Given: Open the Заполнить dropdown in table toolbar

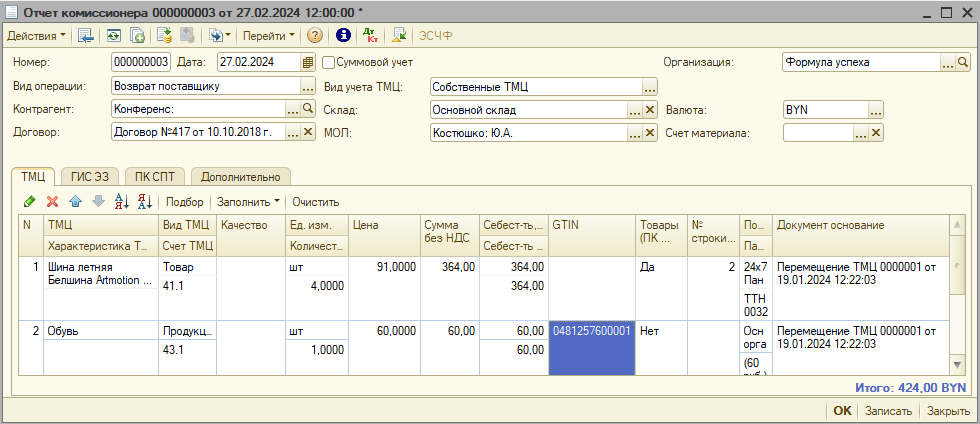Looking at the screenshot, I should tap(248, 202).
